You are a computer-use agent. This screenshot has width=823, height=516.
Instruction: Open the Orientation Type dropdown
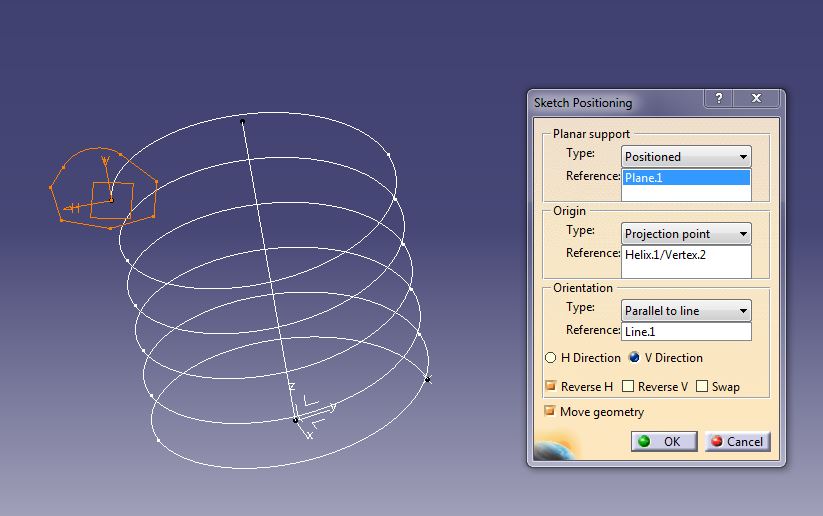coord(686,311)
